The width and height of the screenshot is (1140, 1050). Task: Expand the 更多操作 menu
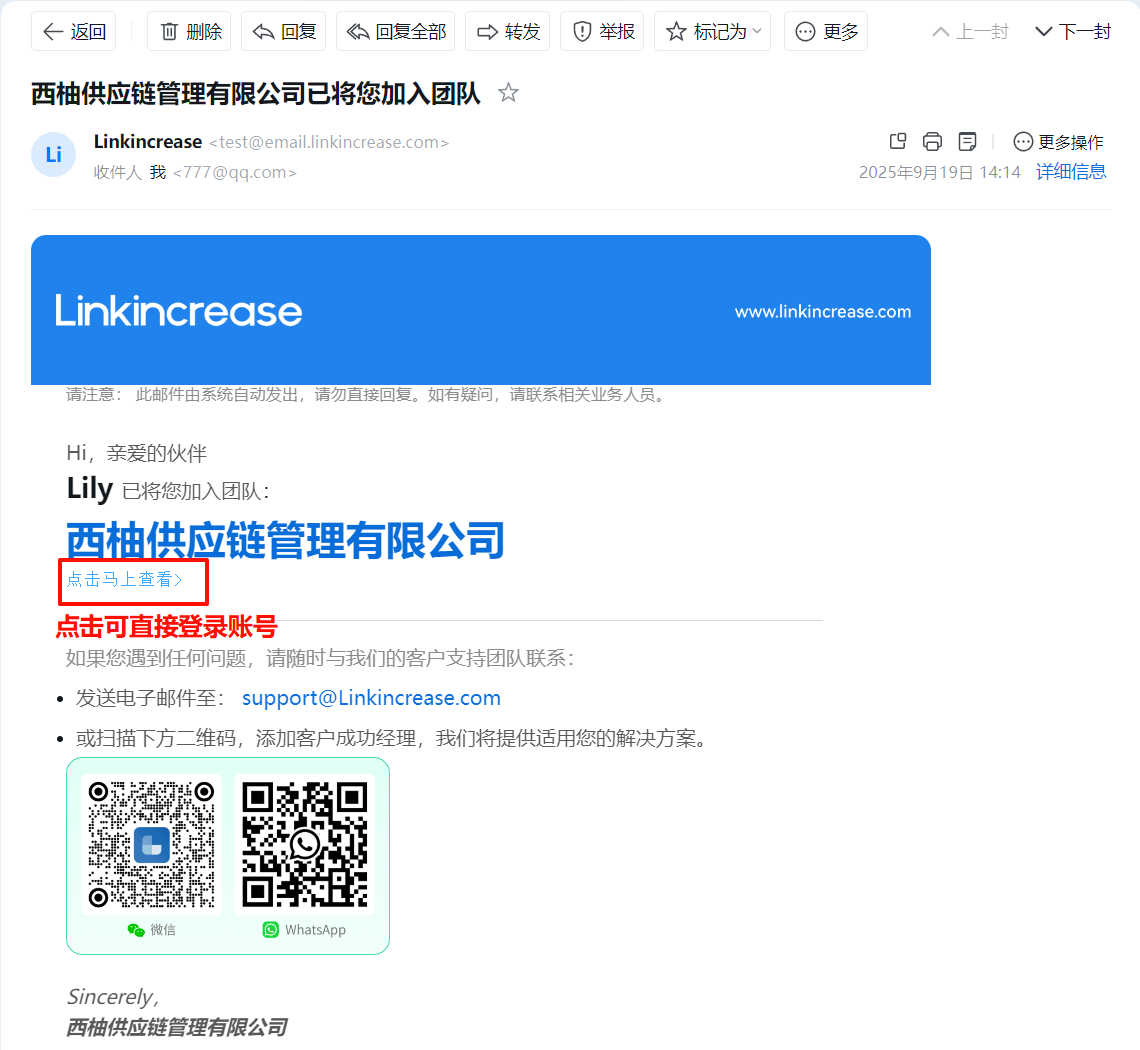pos(1058,142)
